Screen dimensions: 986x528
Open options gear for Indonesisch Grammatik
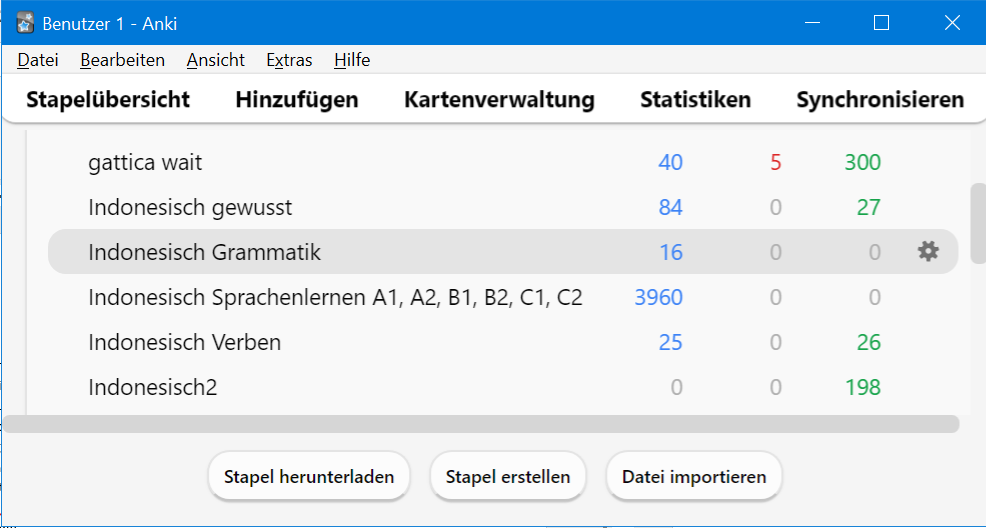click(928, 252)
